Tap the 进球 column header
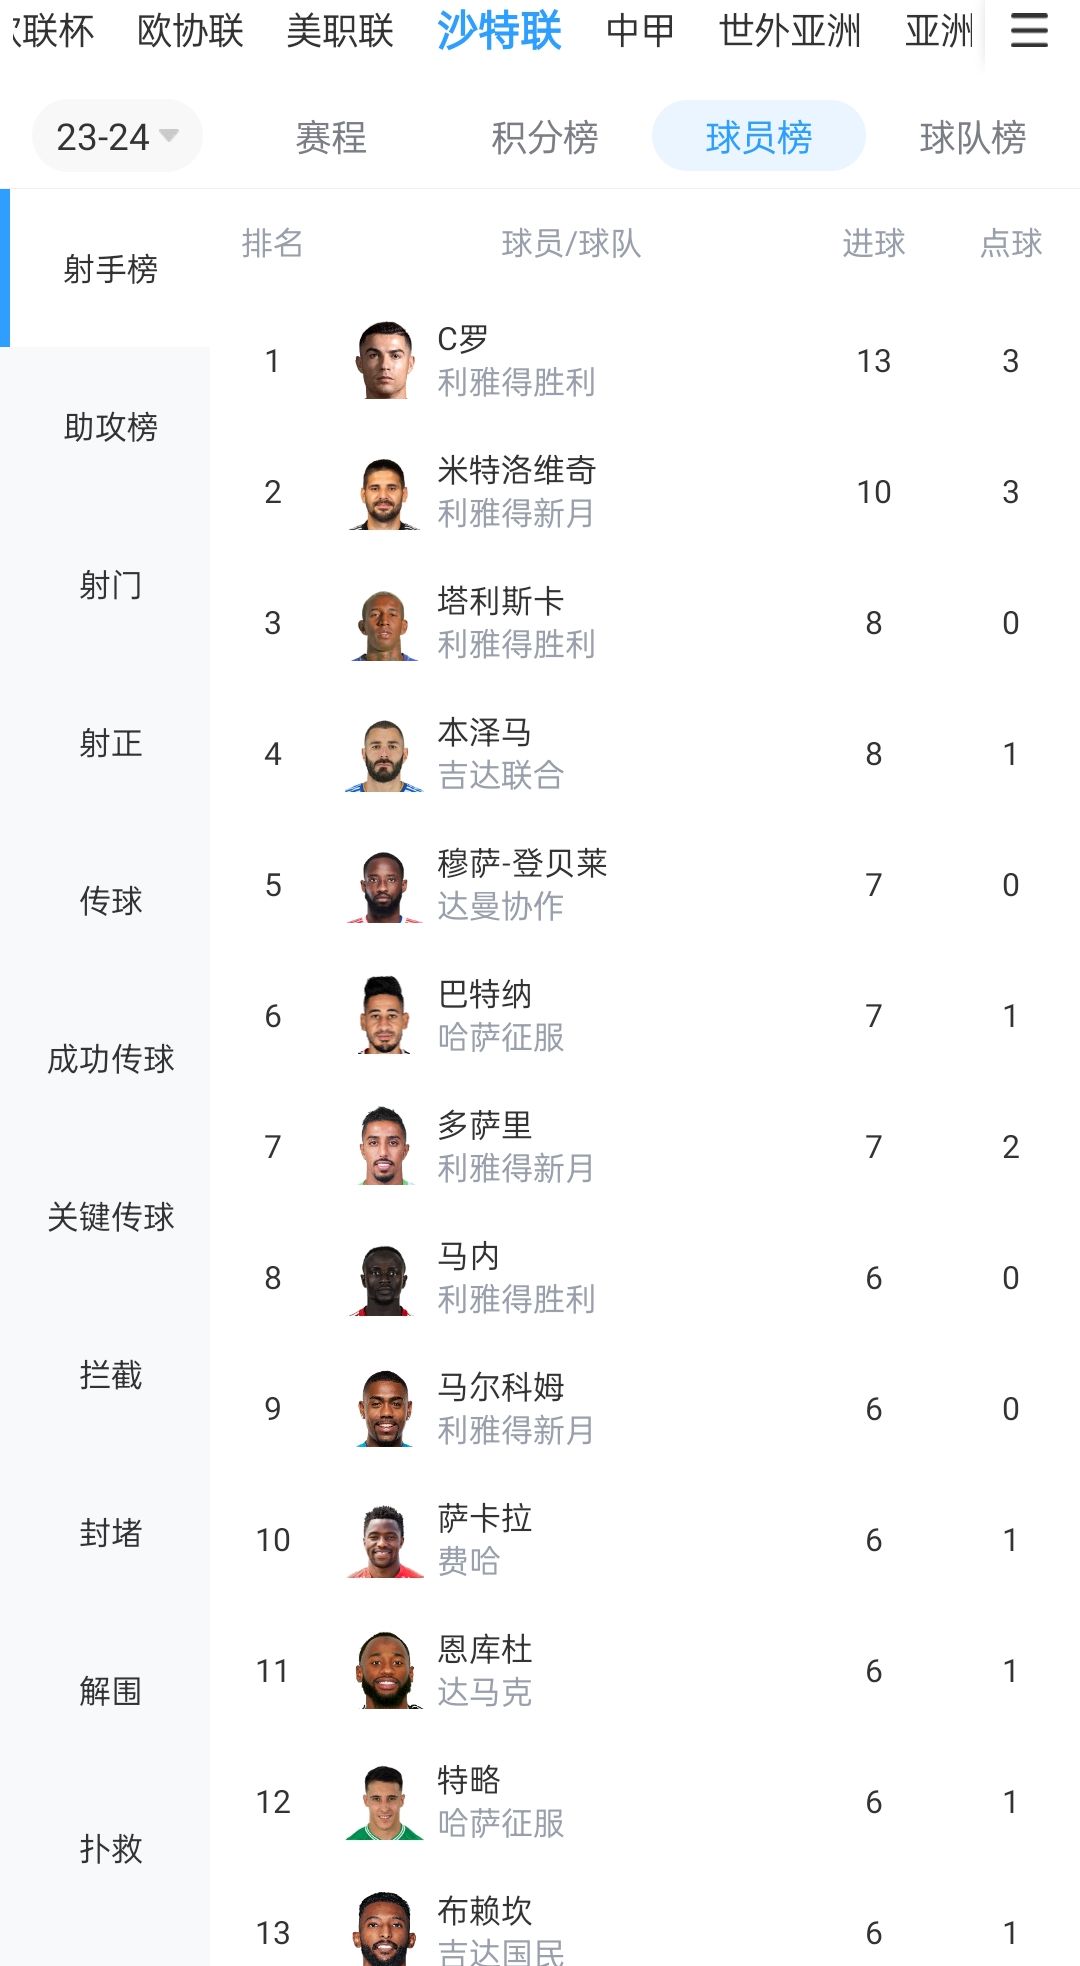The height and width of the screenshot is (1966, 1080). tap(873, 243)
